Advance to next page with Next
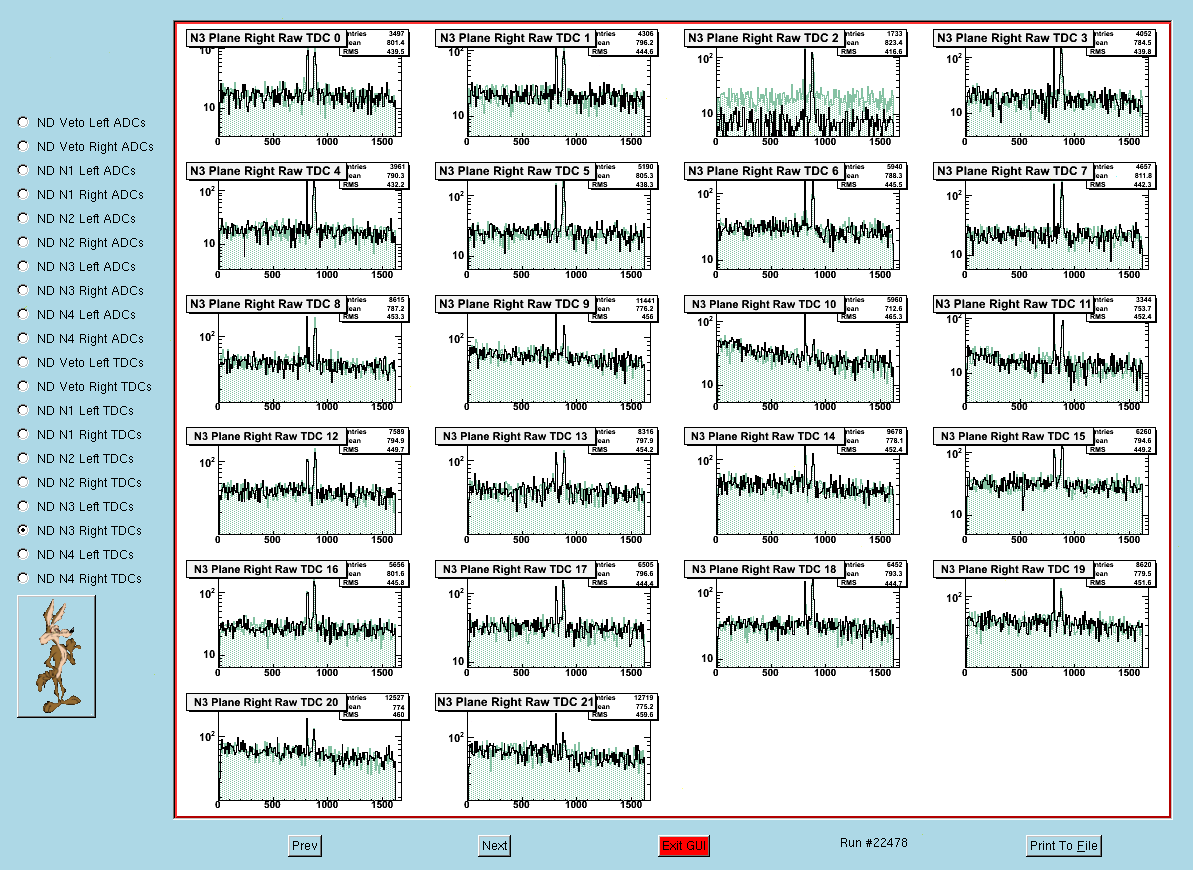This screenshot has height=870, width=1193. [x=494, y=846]
